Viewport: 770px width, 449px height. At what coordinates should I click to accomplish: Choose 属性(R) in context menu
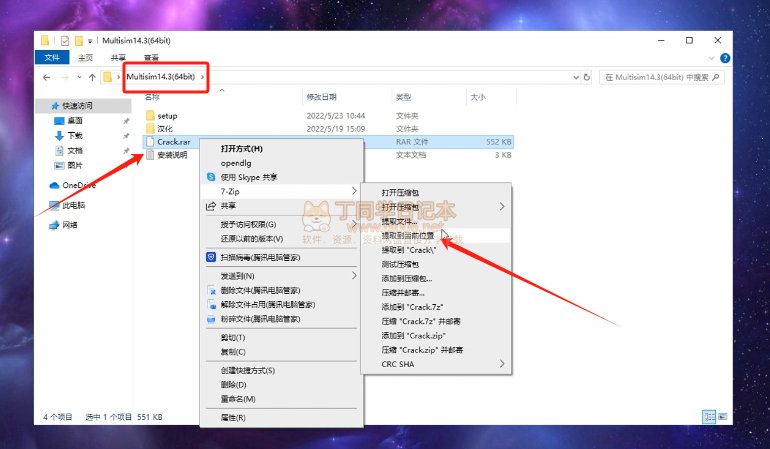pyautogui.click(x=233, y=418)
